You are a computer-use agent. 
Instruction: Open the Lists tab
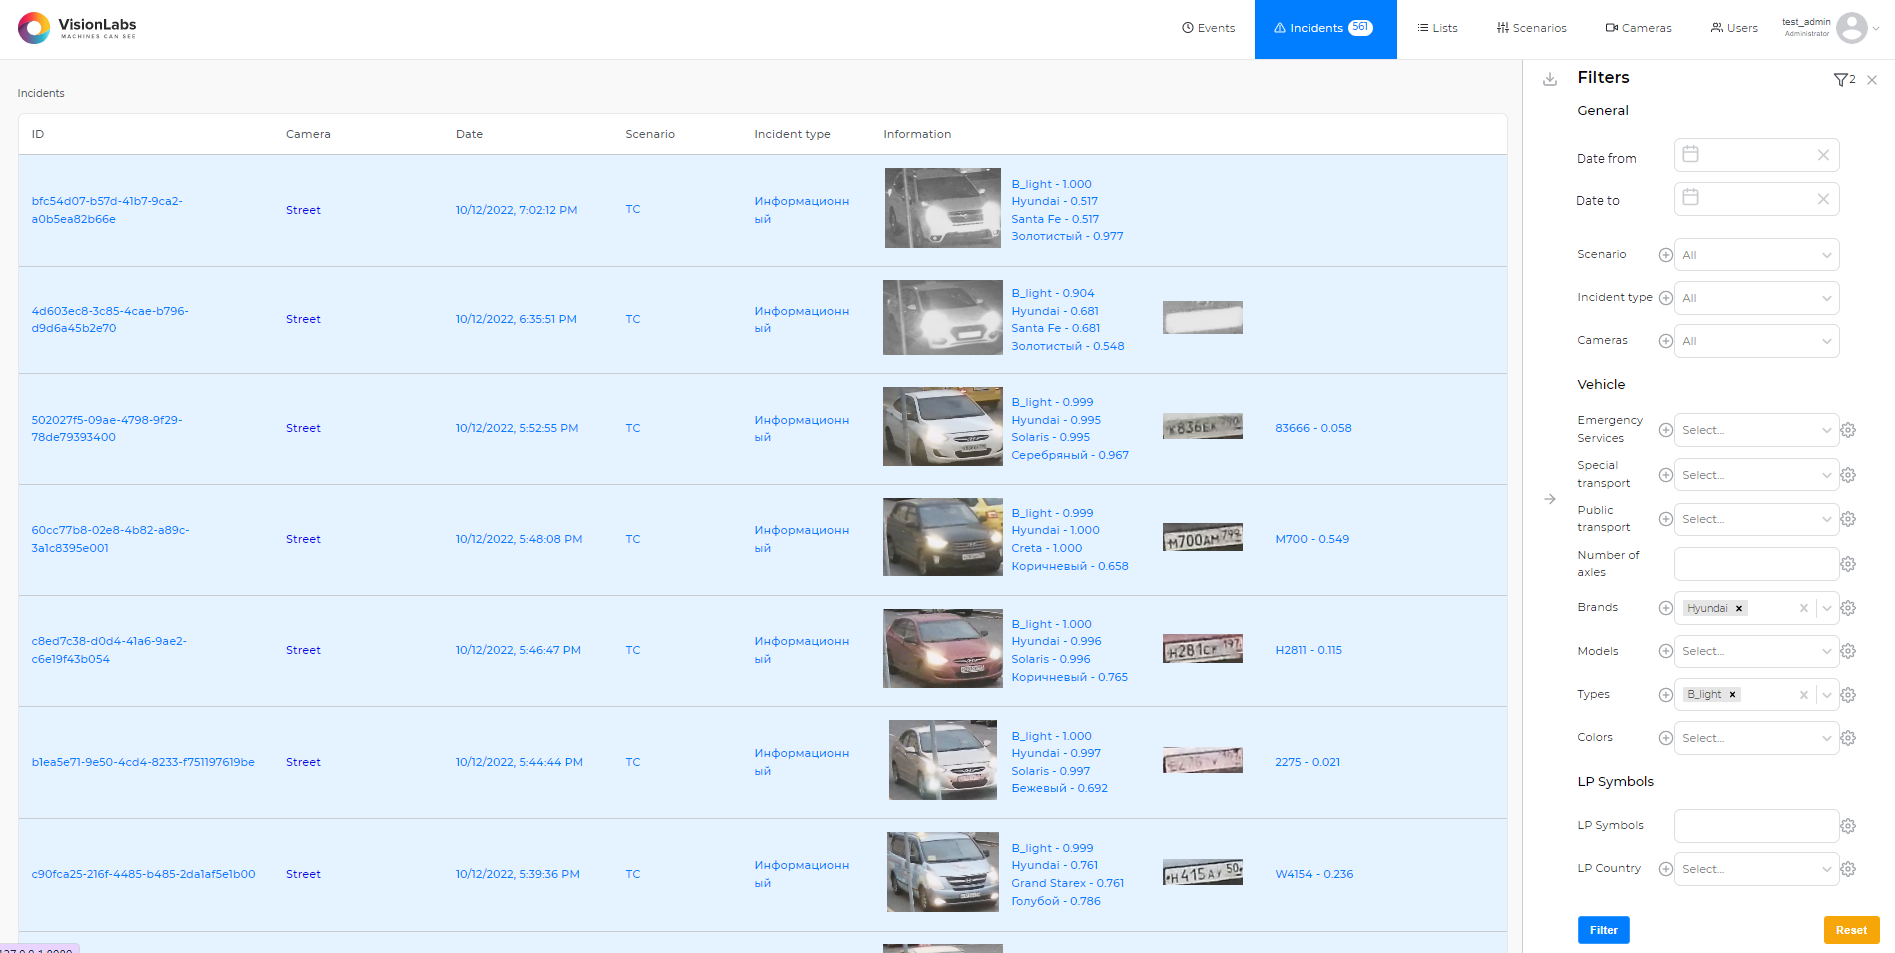(x=1437, y=28)
